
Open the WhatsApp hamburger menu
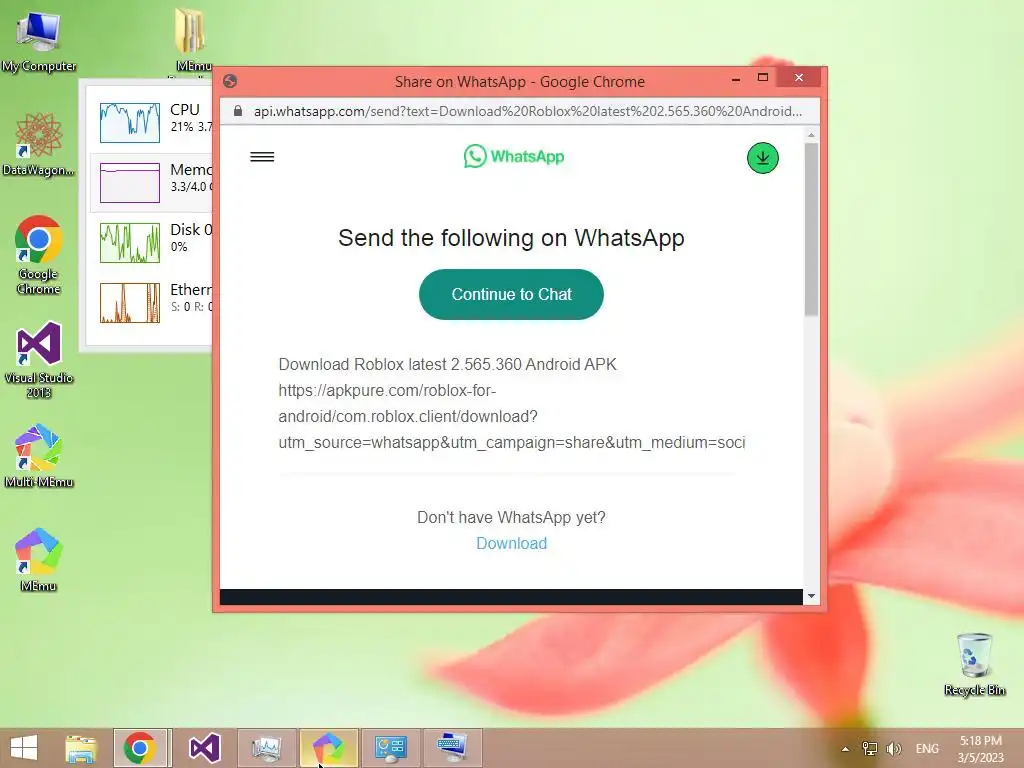click(x=262, y=157)
